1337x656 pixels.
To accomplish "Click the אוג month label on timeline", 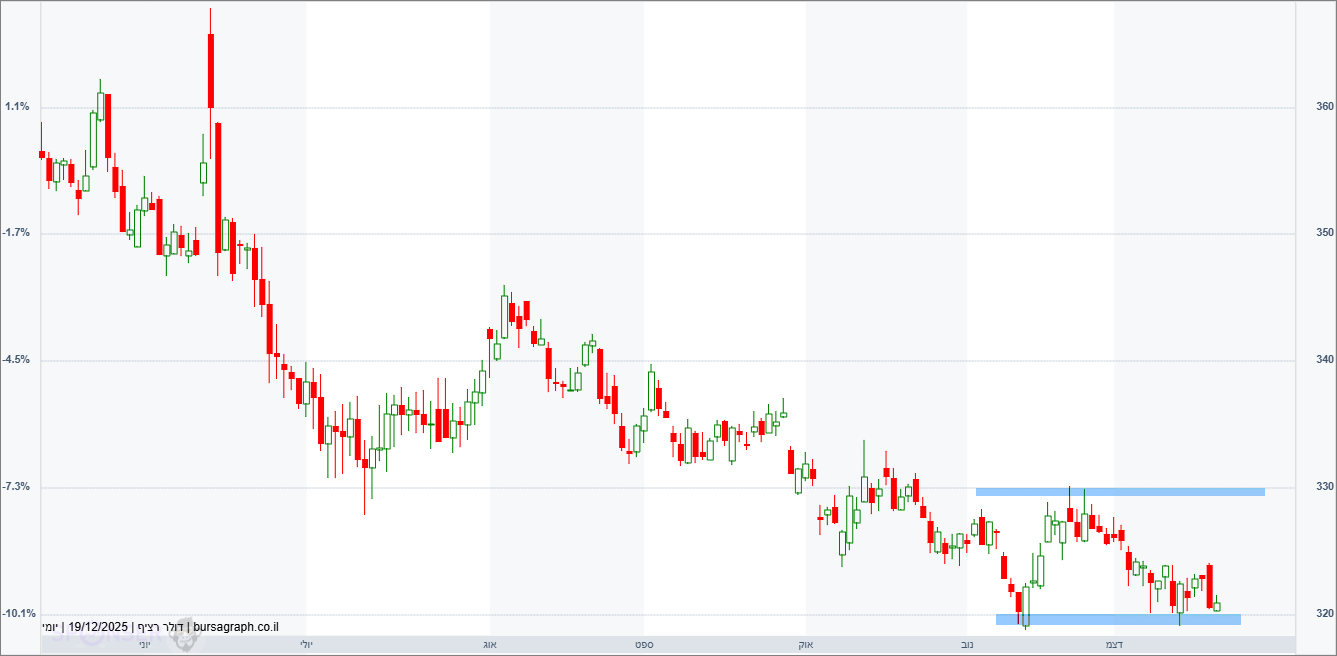I will tap(490, 645).
